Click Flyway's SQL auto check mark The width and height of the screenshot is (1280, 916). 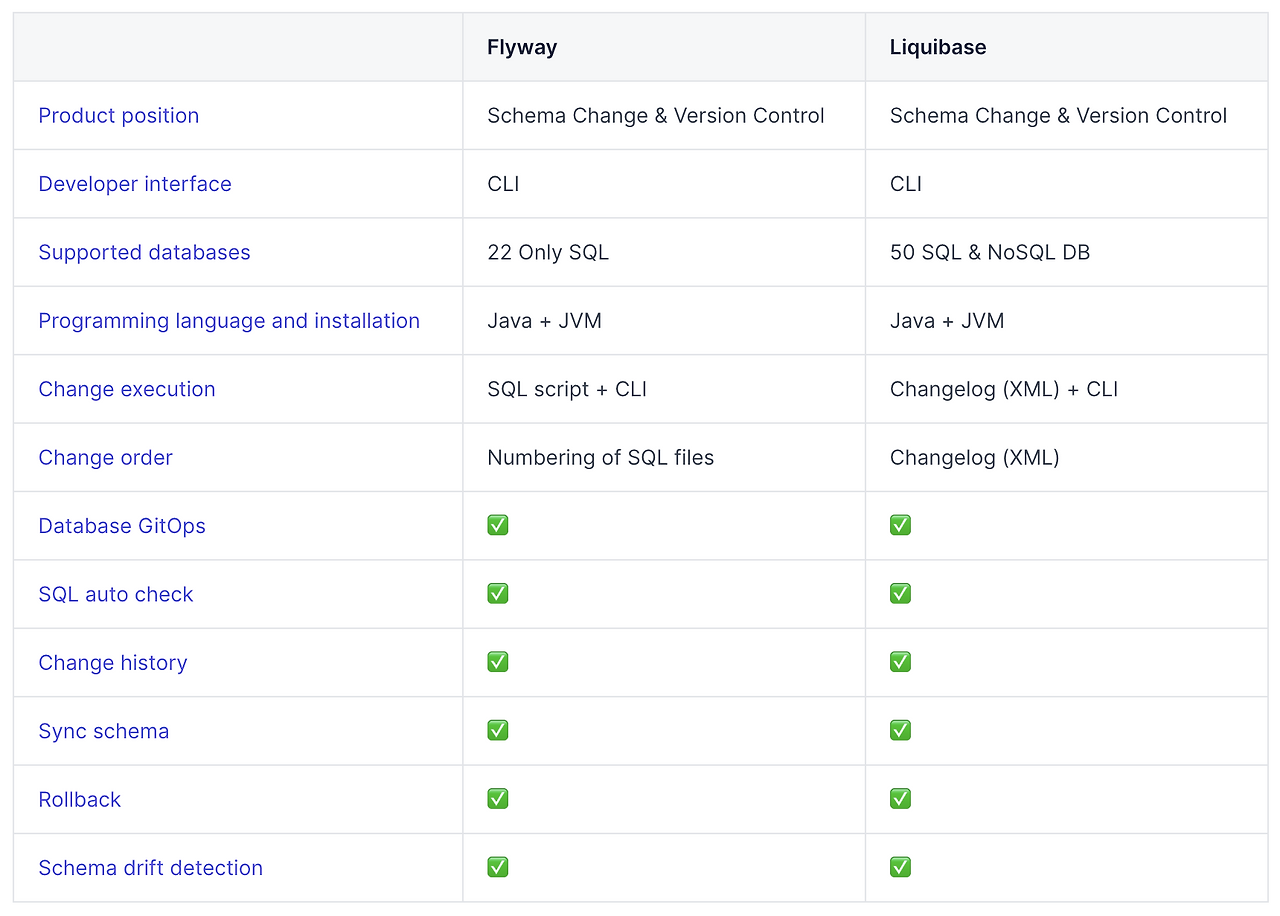498,594
